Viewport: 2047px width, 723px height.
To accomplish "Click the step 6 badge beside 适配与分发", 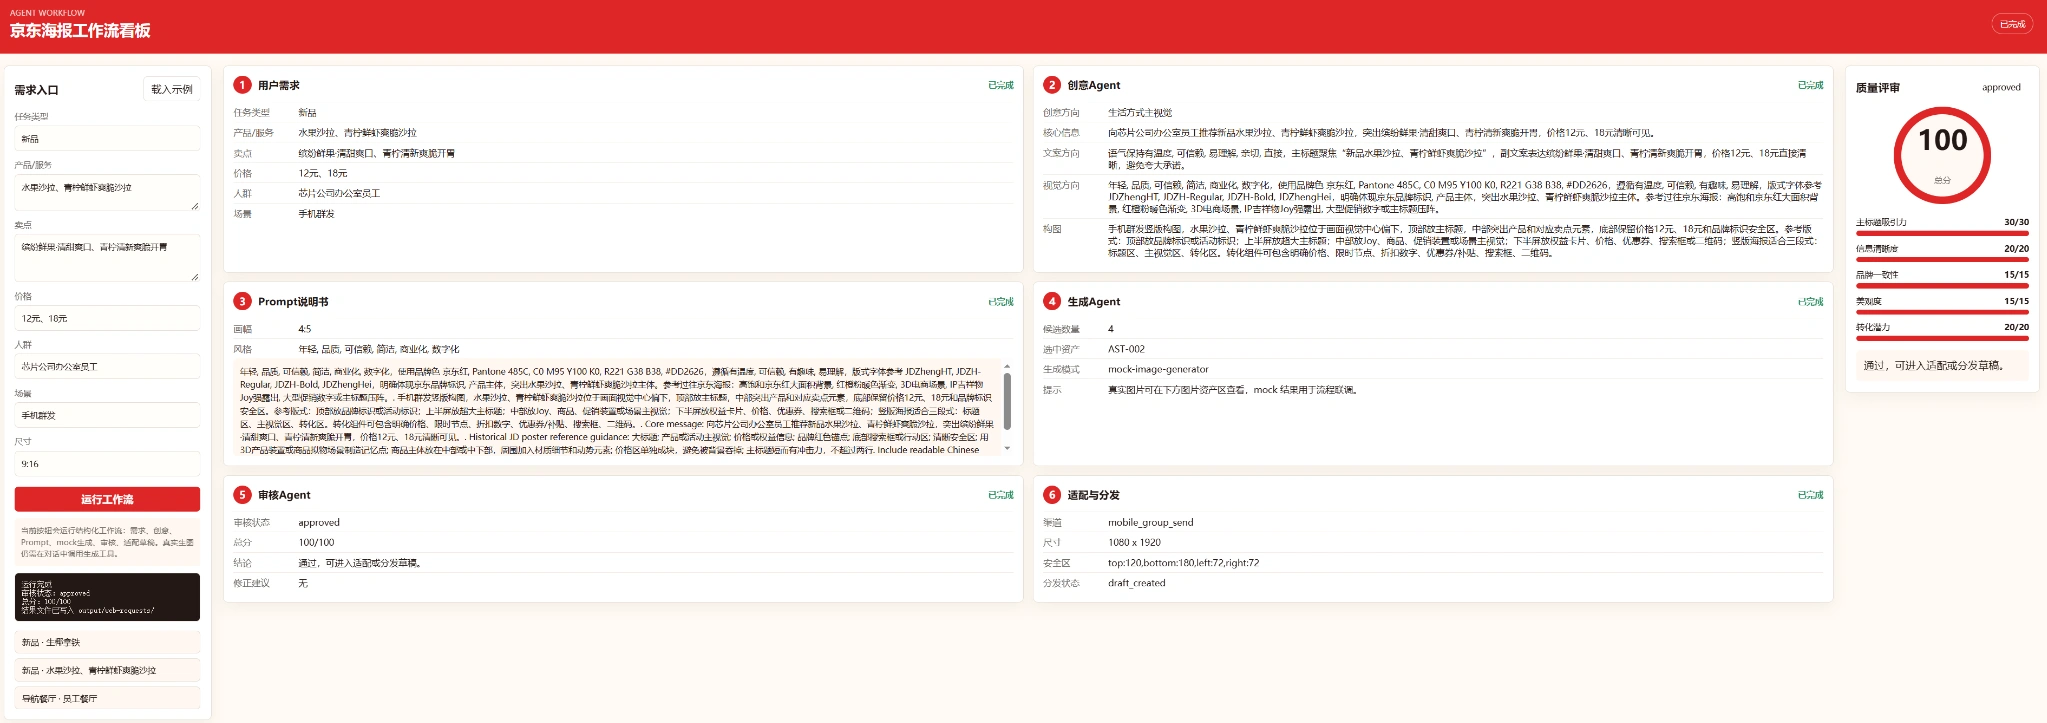I will click(1052, 495).
